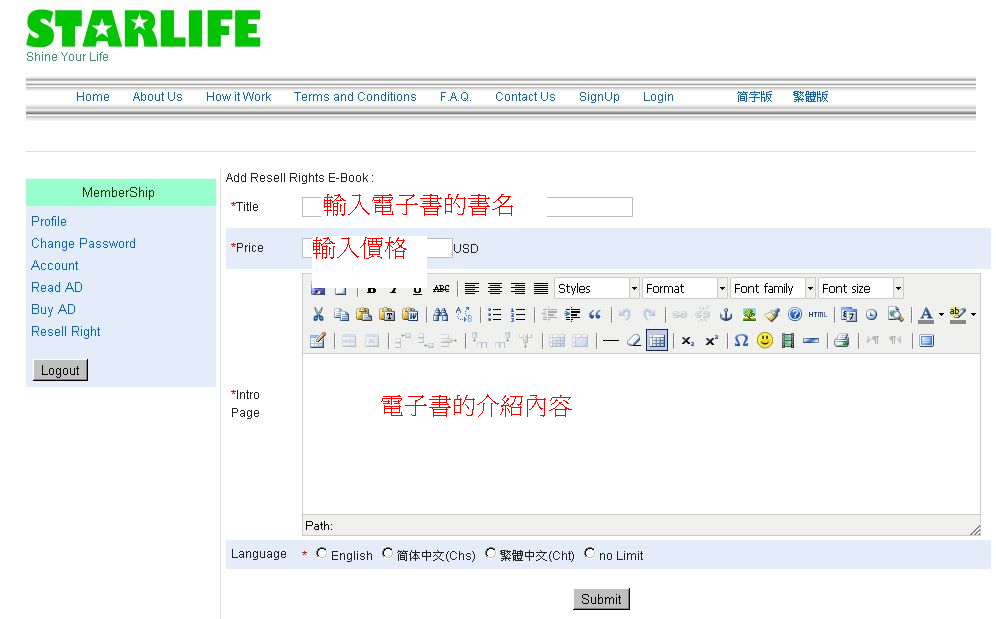The height and width of the screenshot is (619, 996).
Task: Toggle the highlighted visual aid grid icon
Action: point(657,341)
